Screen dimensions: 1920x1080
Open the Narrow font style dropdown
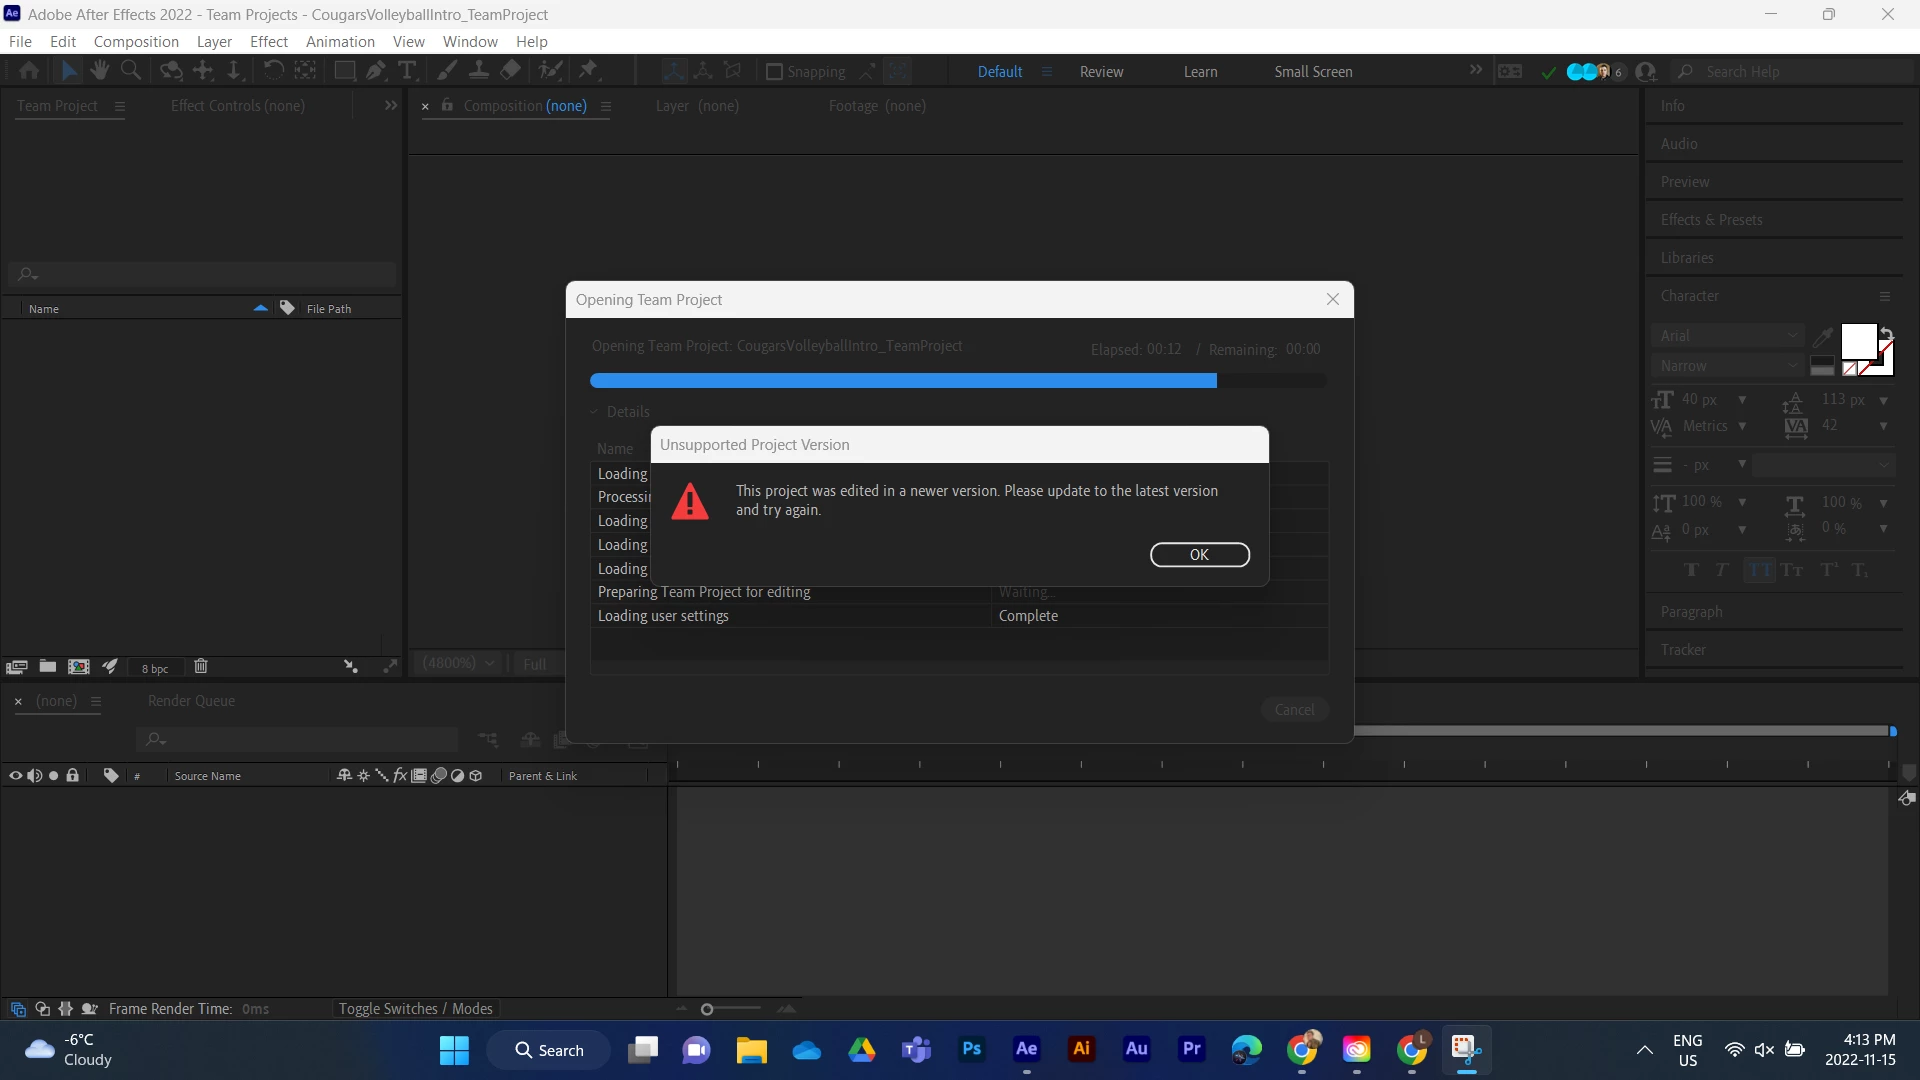pyautogui.click(x=1727, y=366)
